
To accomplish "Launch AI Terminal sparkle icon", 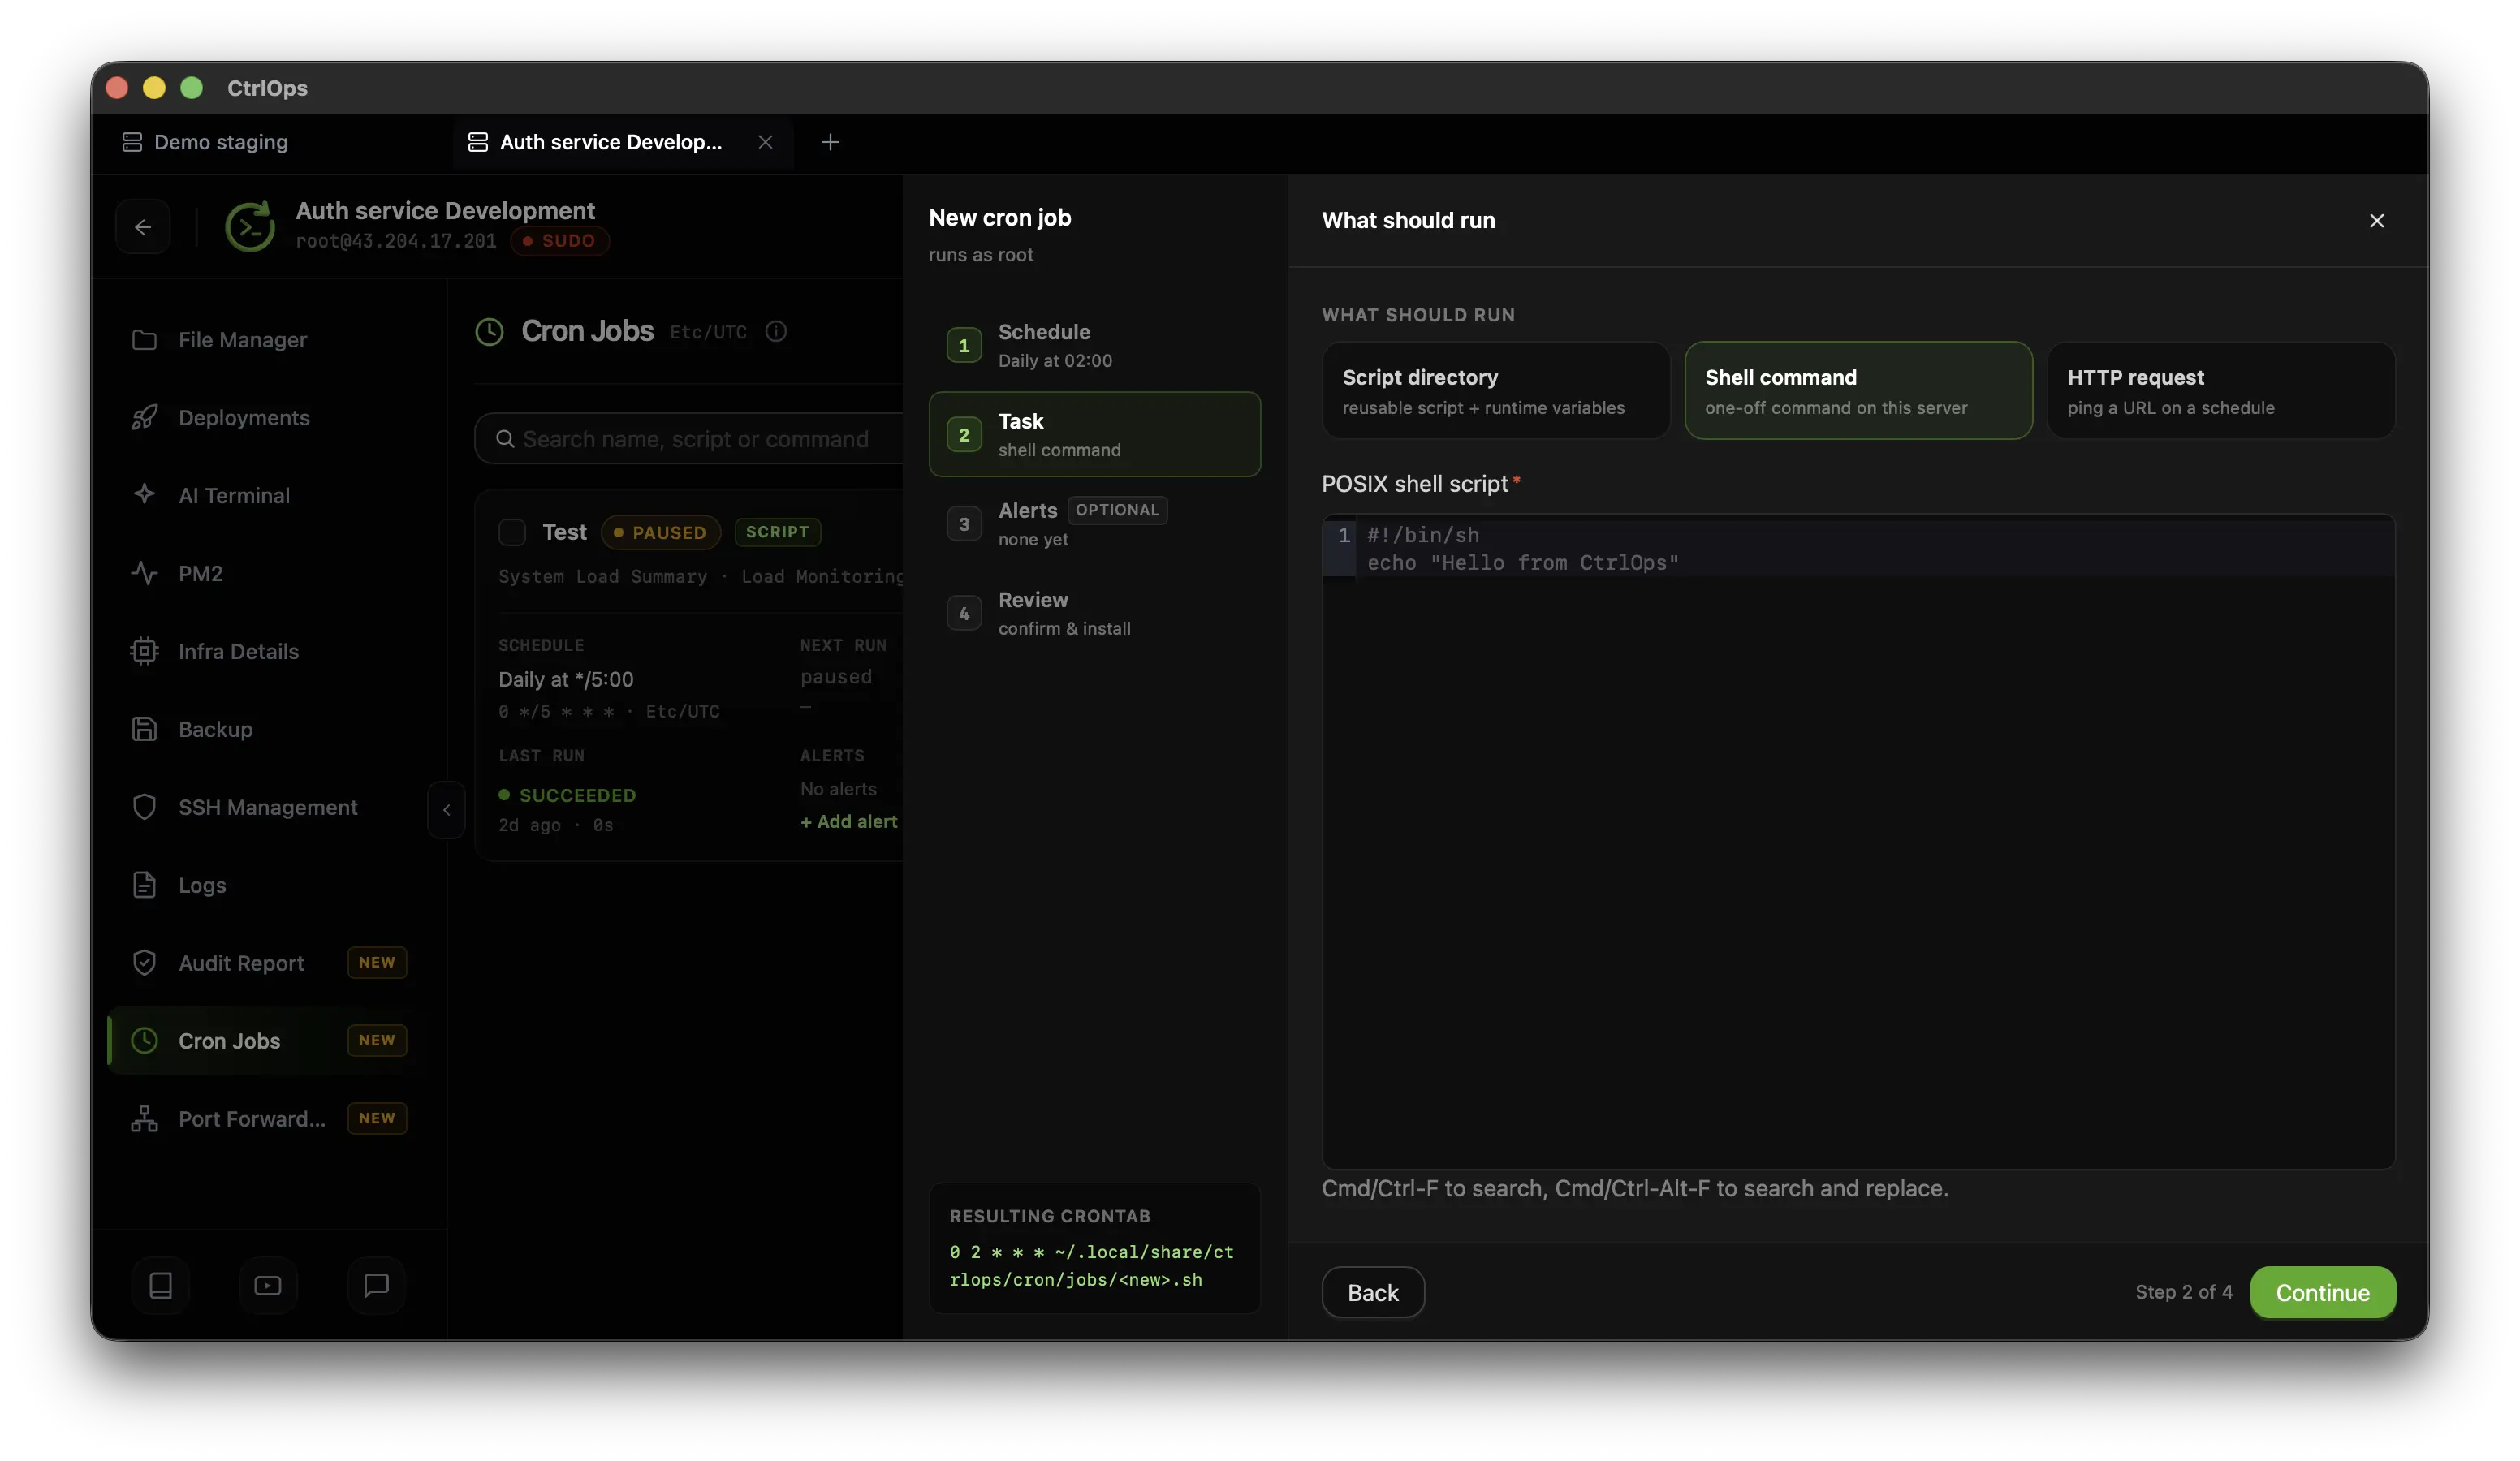I will point(144,495).
